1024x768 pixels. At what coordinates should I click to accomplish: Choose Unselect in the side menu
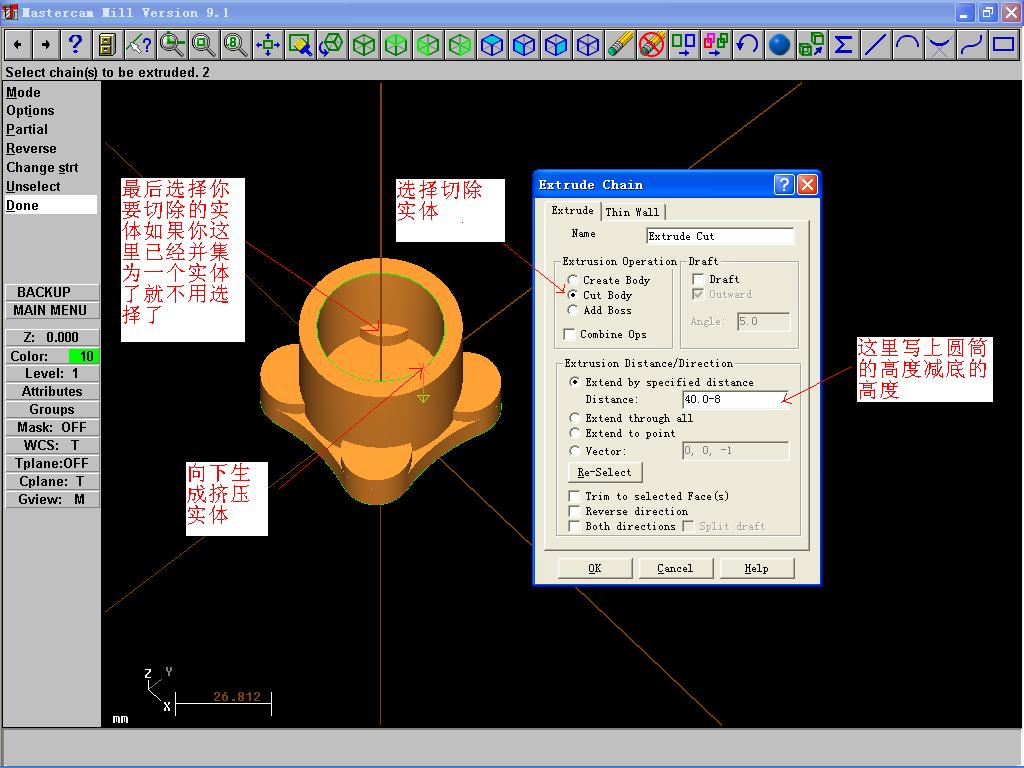coord(33,186)
